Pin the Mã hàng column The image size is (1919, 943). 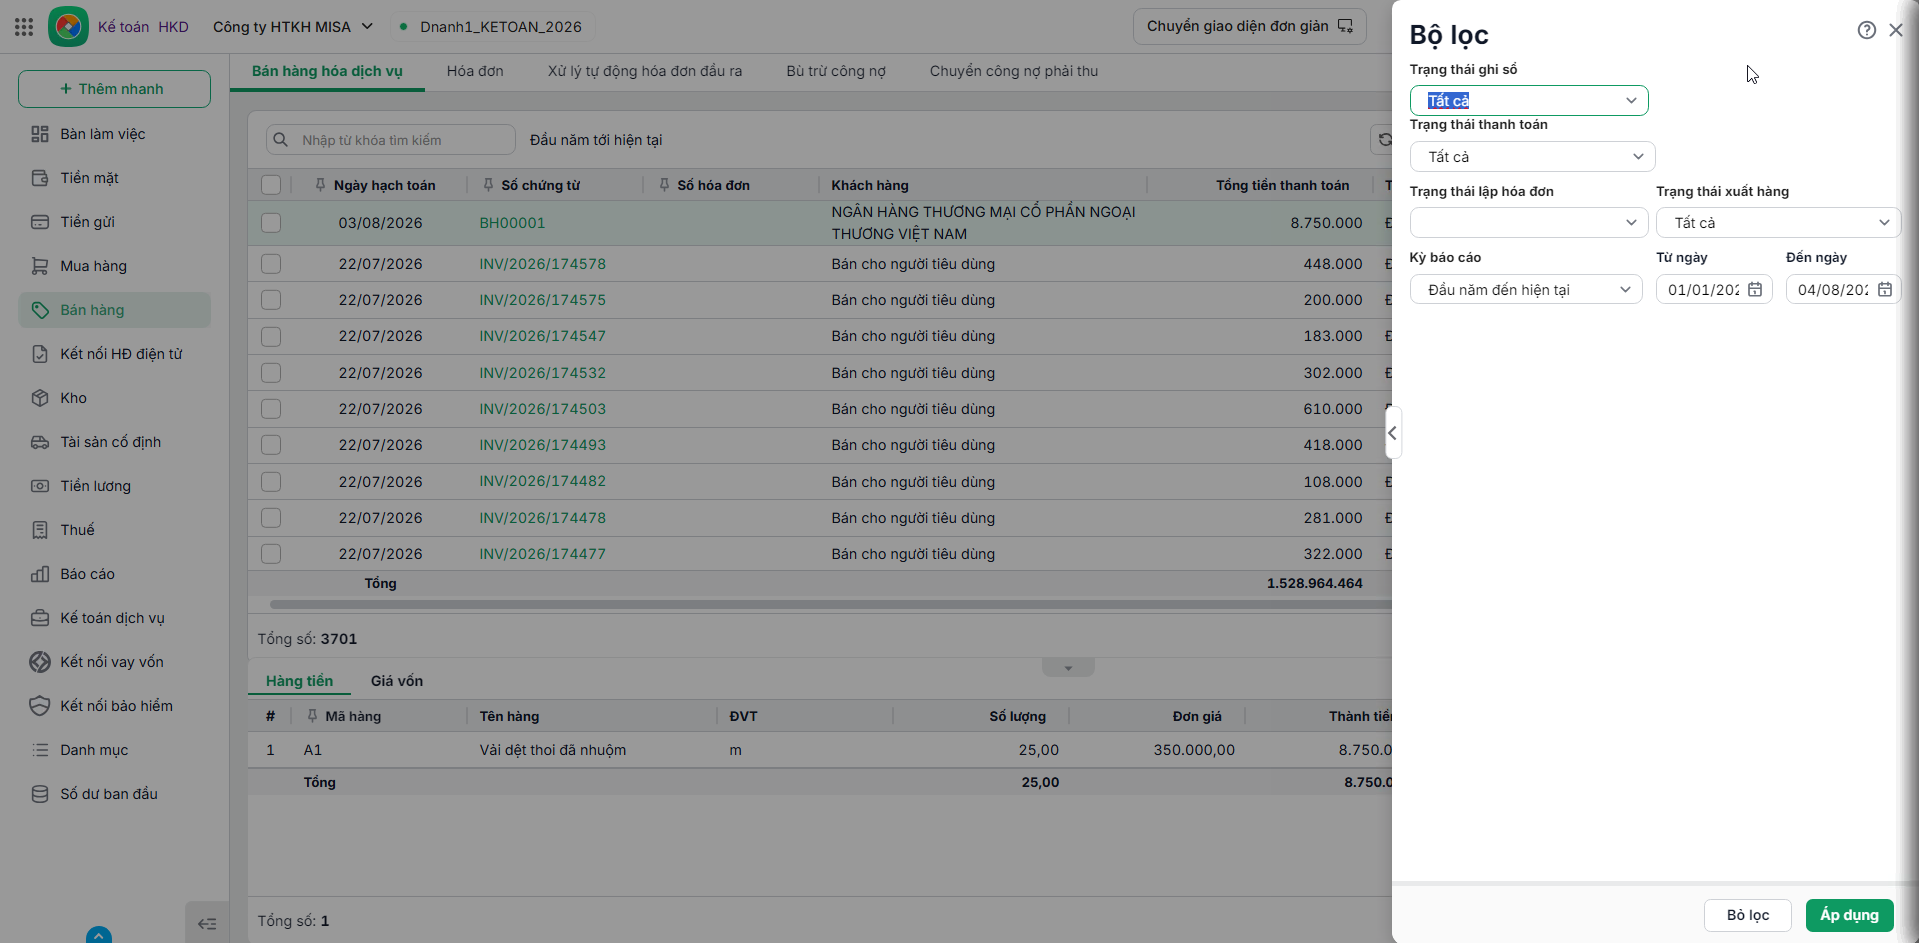(312, 716)
